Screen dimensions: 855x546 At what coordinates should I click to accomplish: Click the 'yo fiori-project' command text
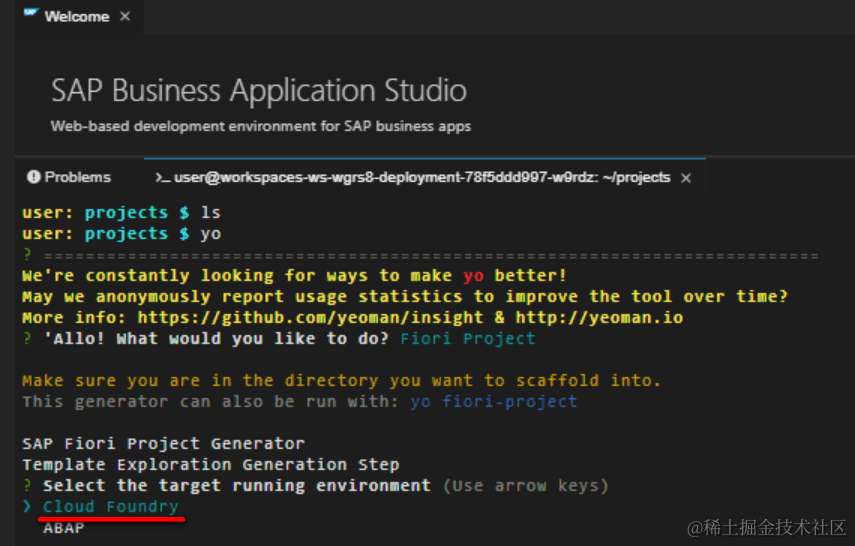click(x=493, y=401)
